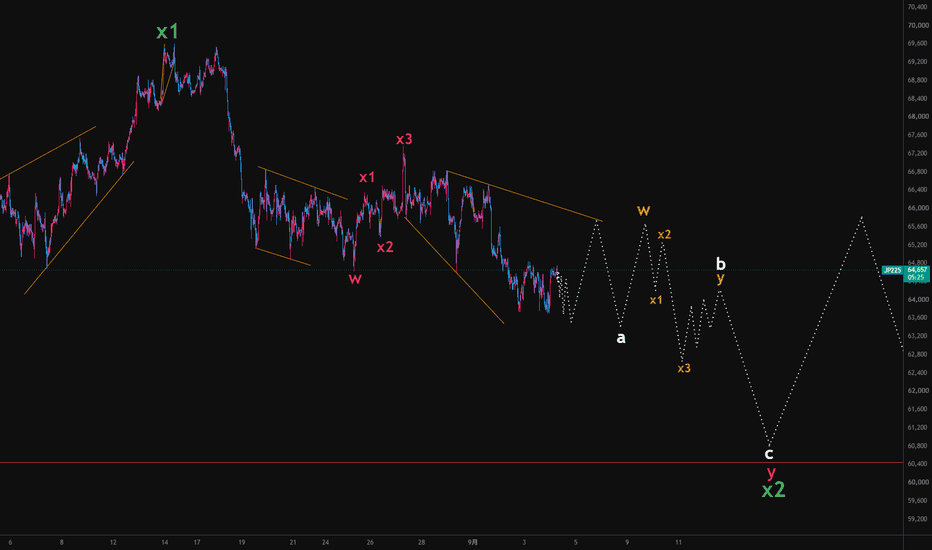This screenshot has width=932, height=550.
Task: Select the white b wave label
Action: 720,263
